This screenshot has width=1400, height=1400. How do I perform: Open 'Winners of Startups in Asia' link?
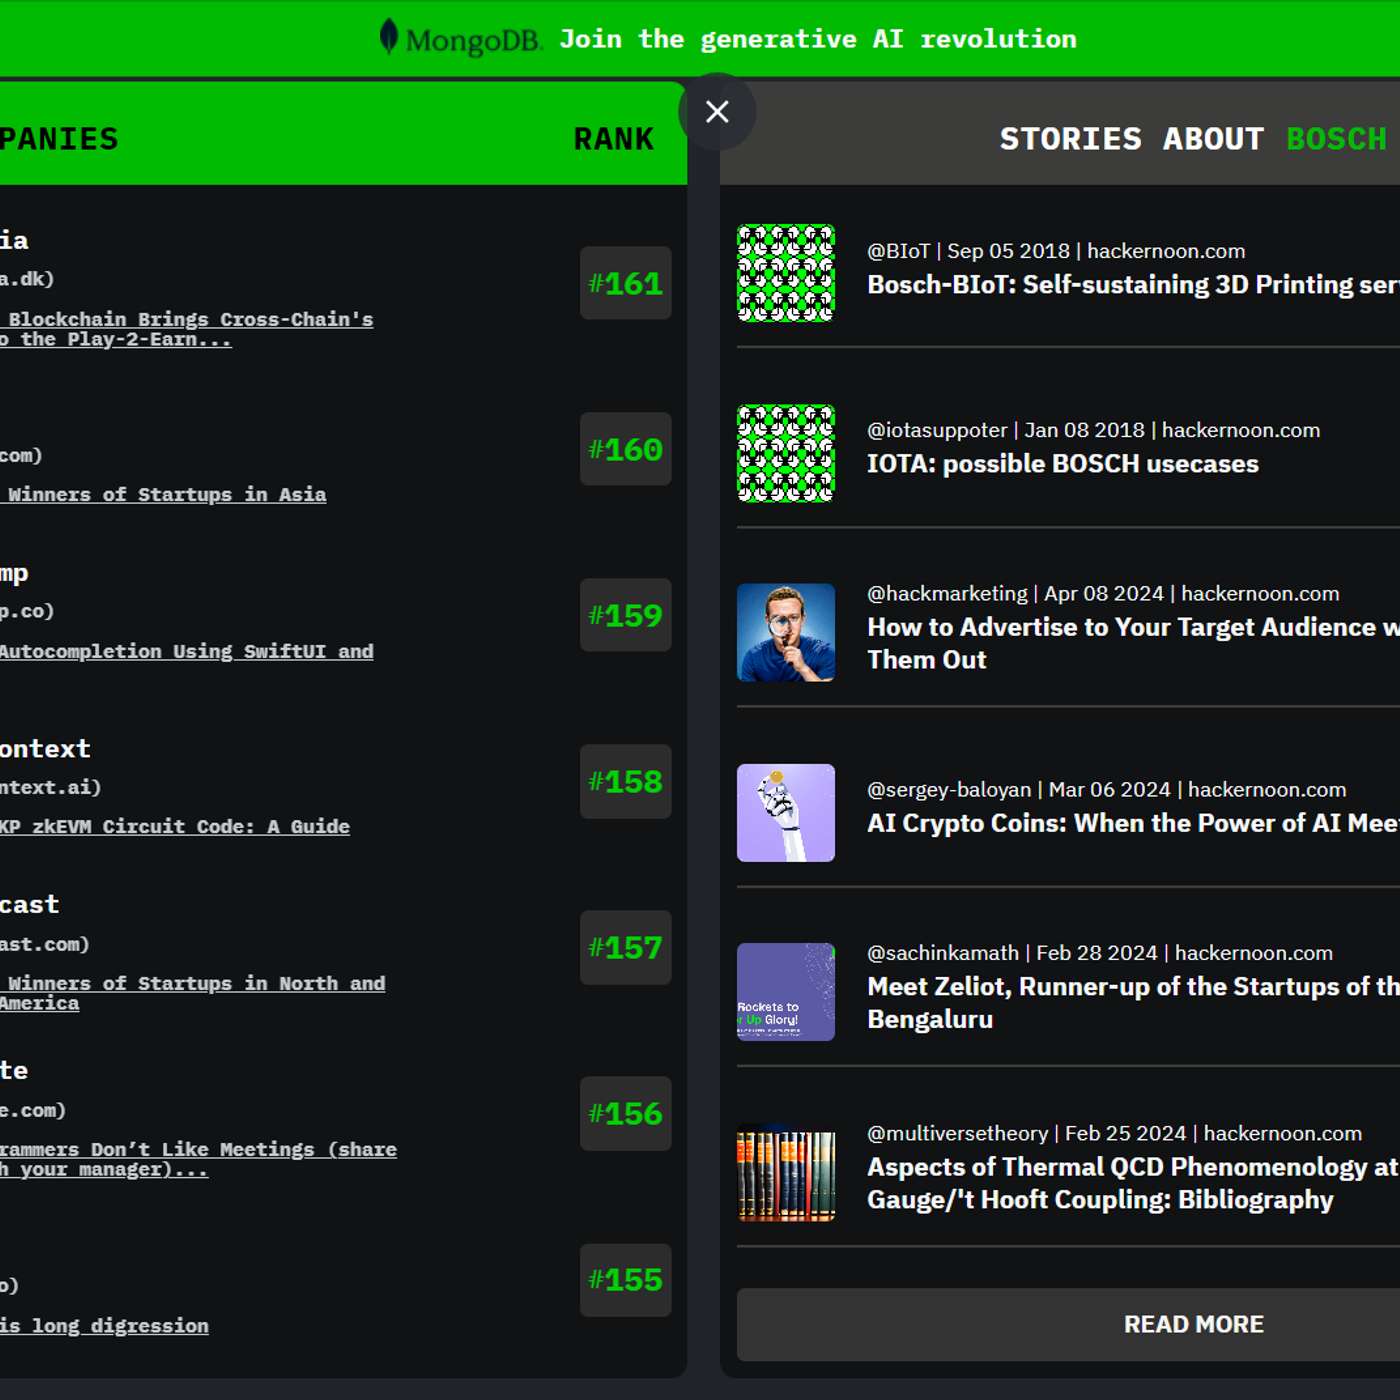pos(166,494)
